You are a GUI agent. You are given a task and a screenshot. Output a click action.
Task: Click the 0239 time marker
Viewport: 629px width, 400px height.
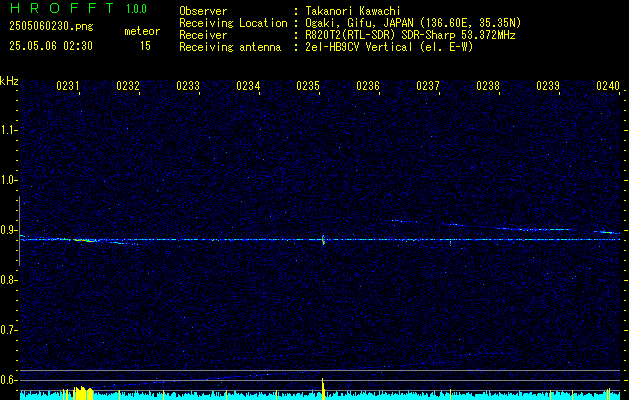coord(548,86)
